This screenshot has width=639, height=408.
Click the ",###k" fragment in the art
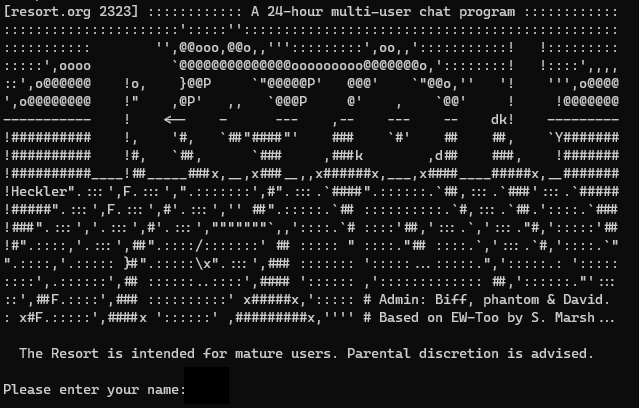pyautogui.click(x=343, y=155)
